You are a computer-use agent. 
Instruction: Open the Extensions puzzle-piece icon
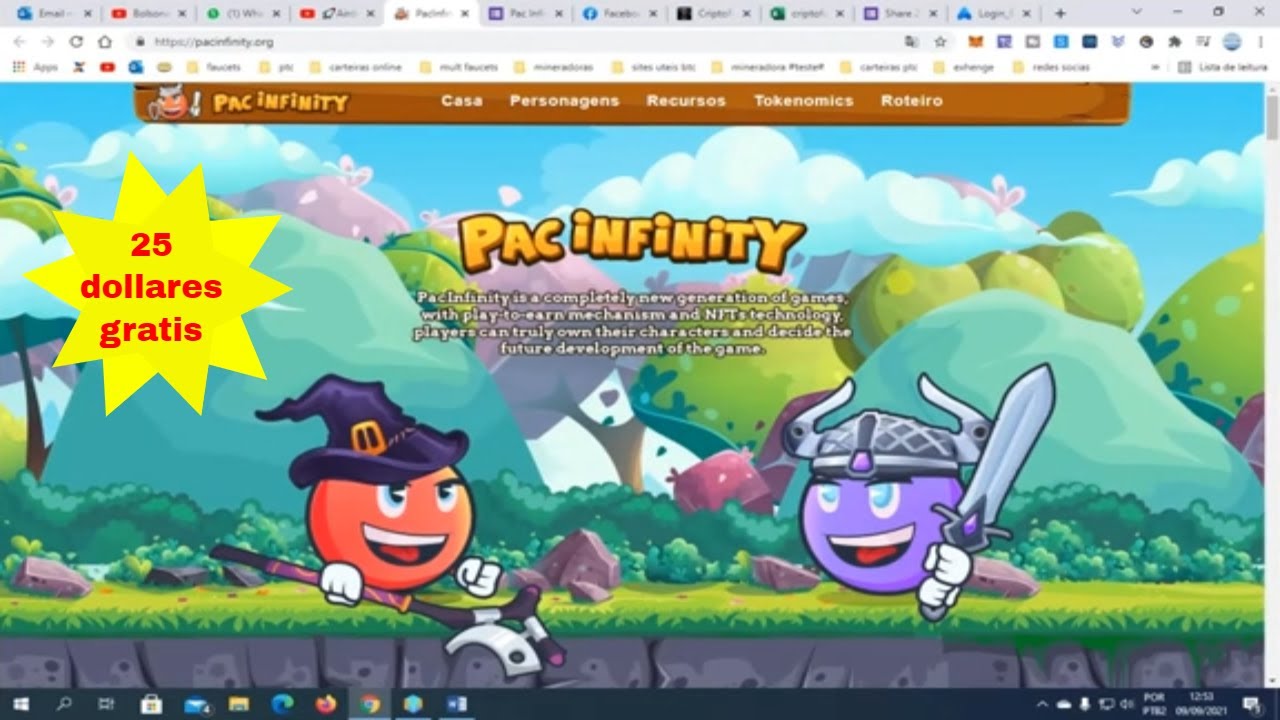tap(1175, 42)
